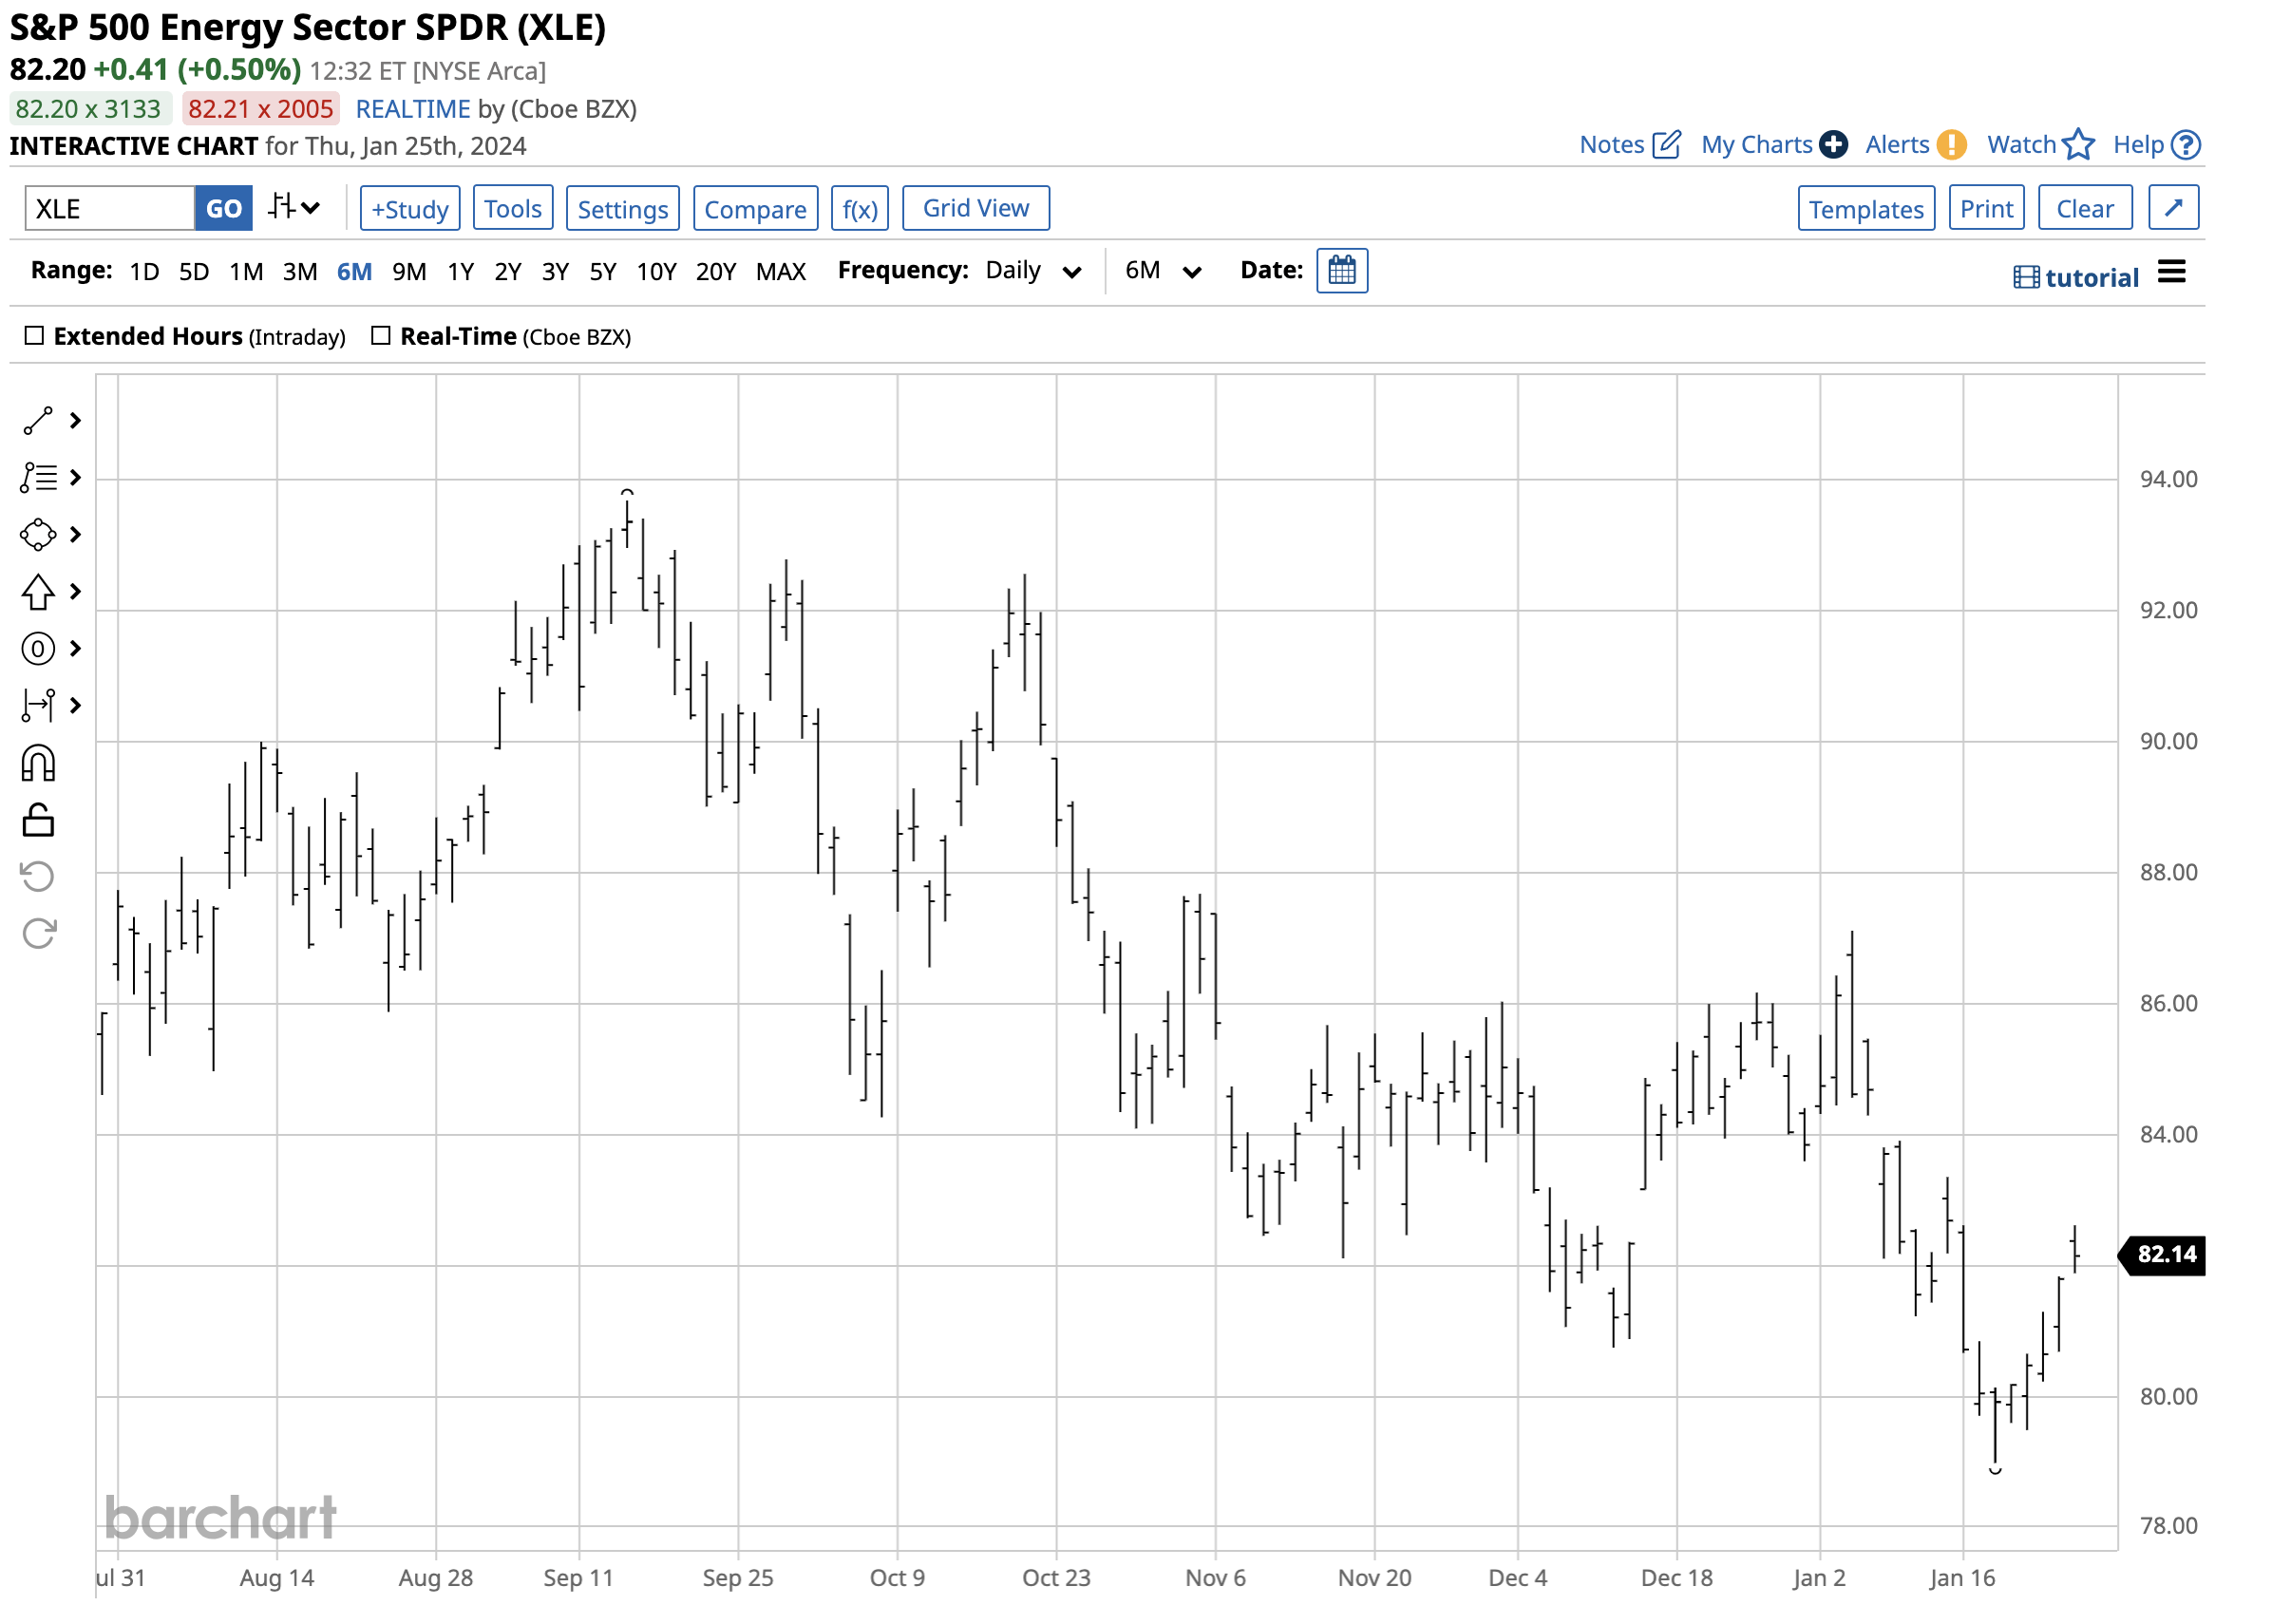
Task: Set range to 10Y
Action: pyautogui.click(x=656, y=271)
